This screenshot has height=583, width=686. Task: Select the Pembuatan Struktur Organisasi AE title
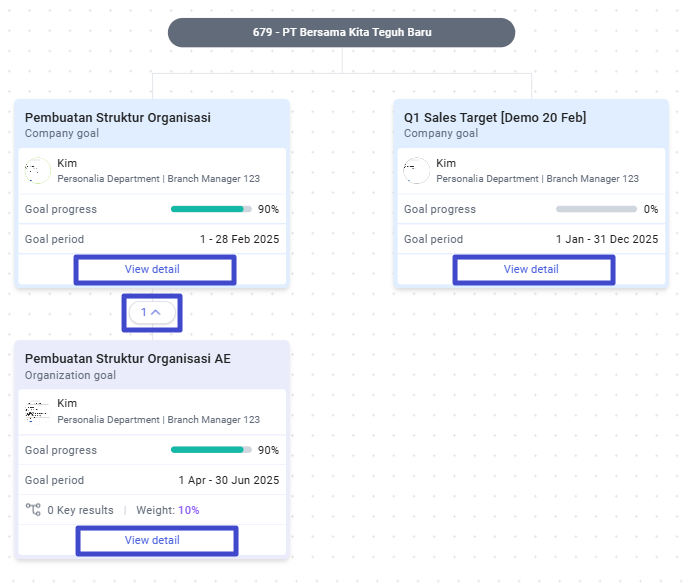coord(128,359)
